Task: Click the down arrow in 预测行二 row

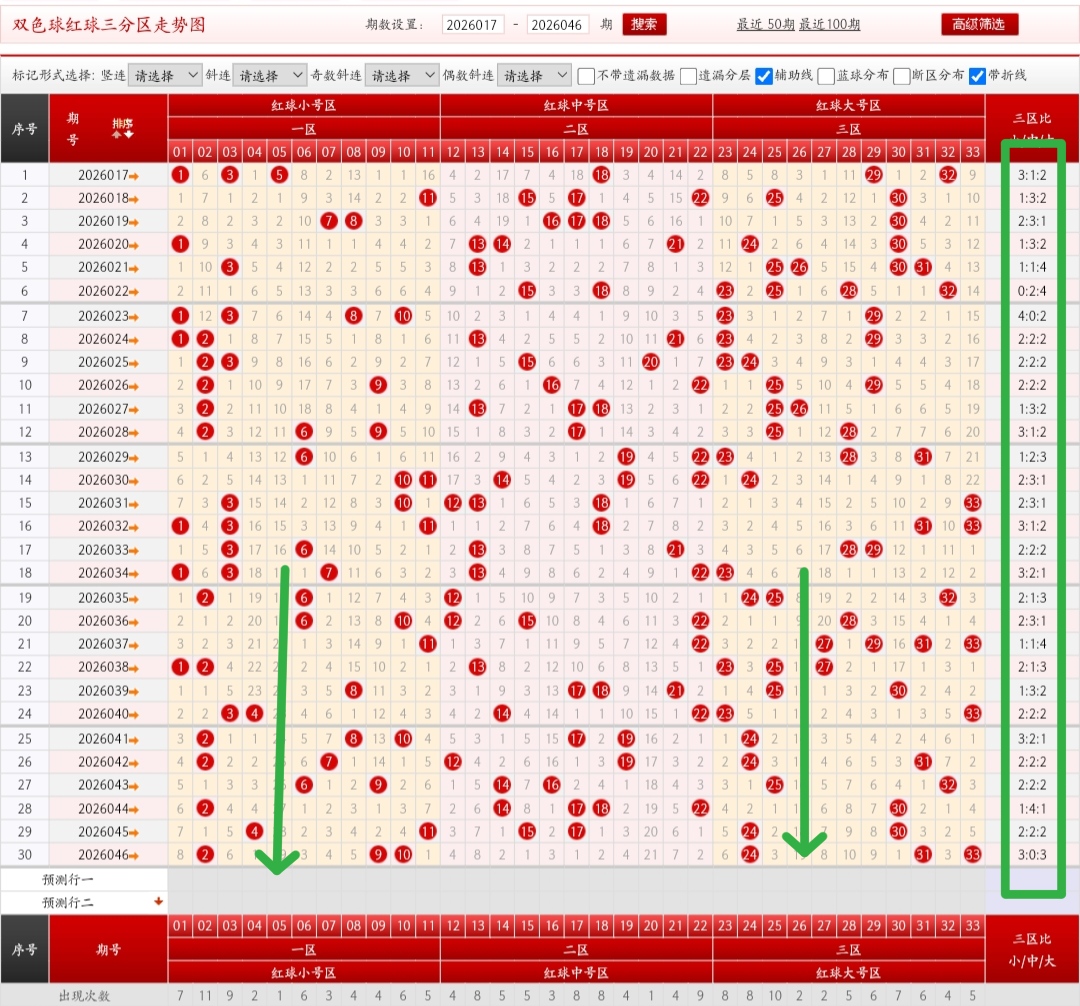Action: (157, 902)
